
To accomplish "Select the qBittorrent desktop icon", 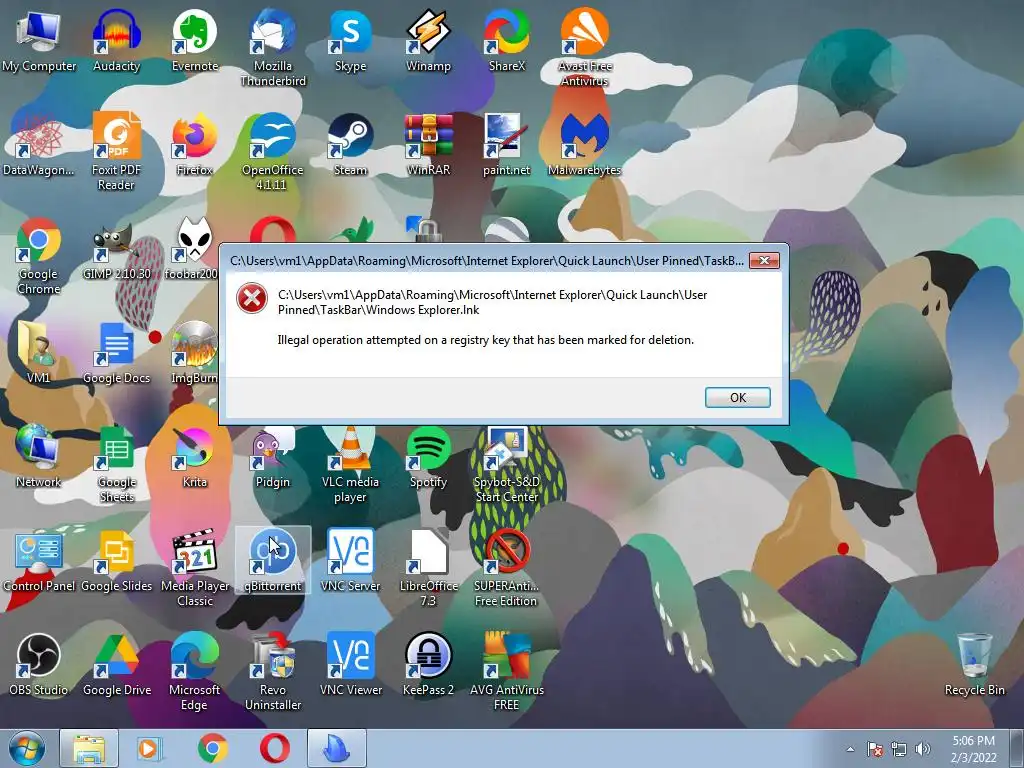I will tap(273, 560).
